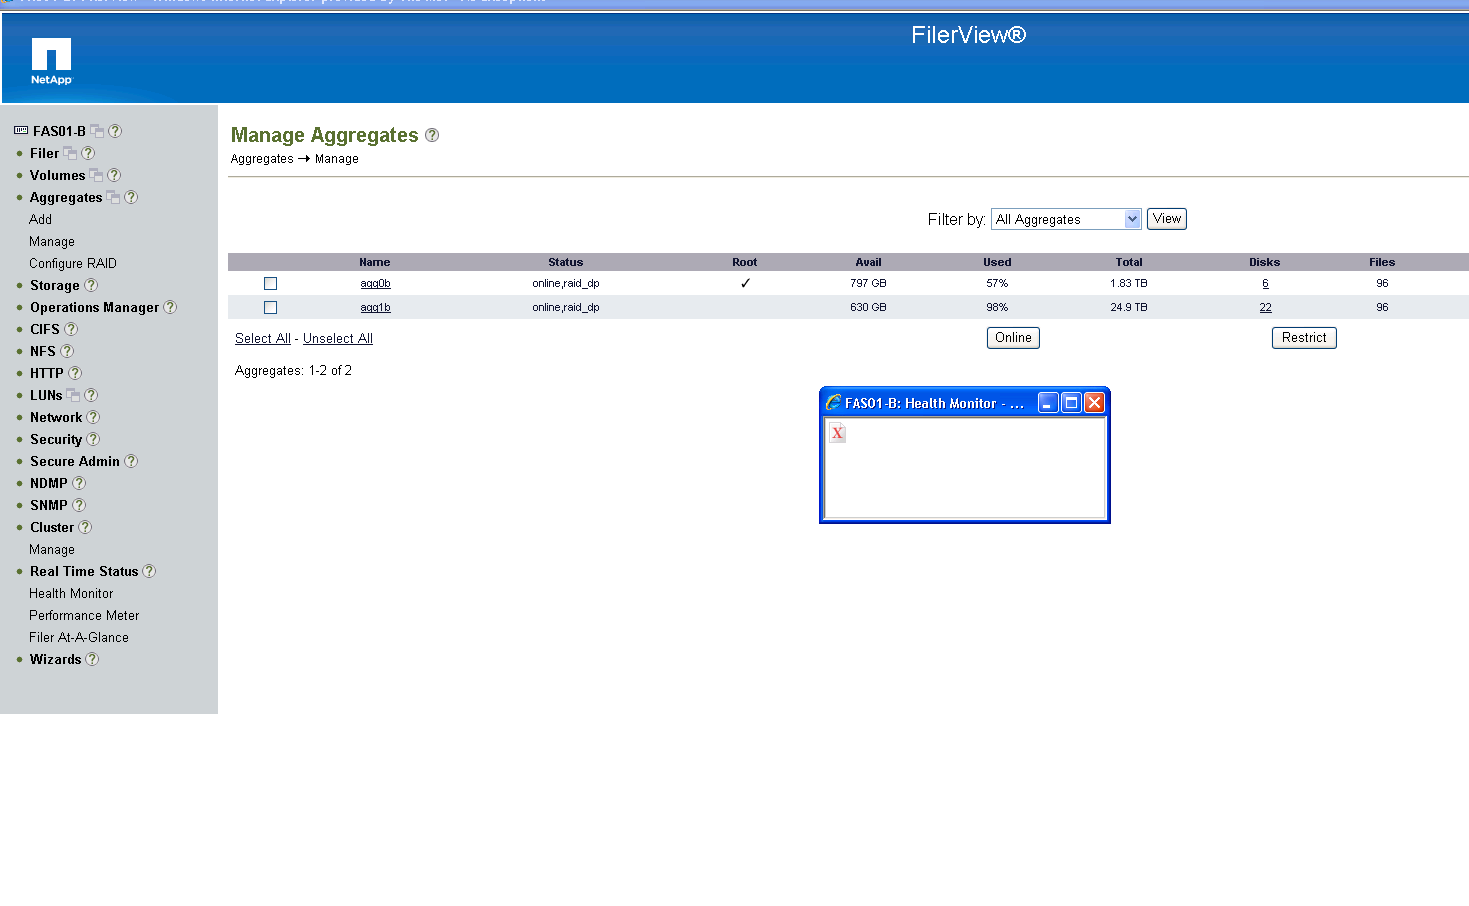
Task: Click disk count 22 link
Action: coord(1265,308)
